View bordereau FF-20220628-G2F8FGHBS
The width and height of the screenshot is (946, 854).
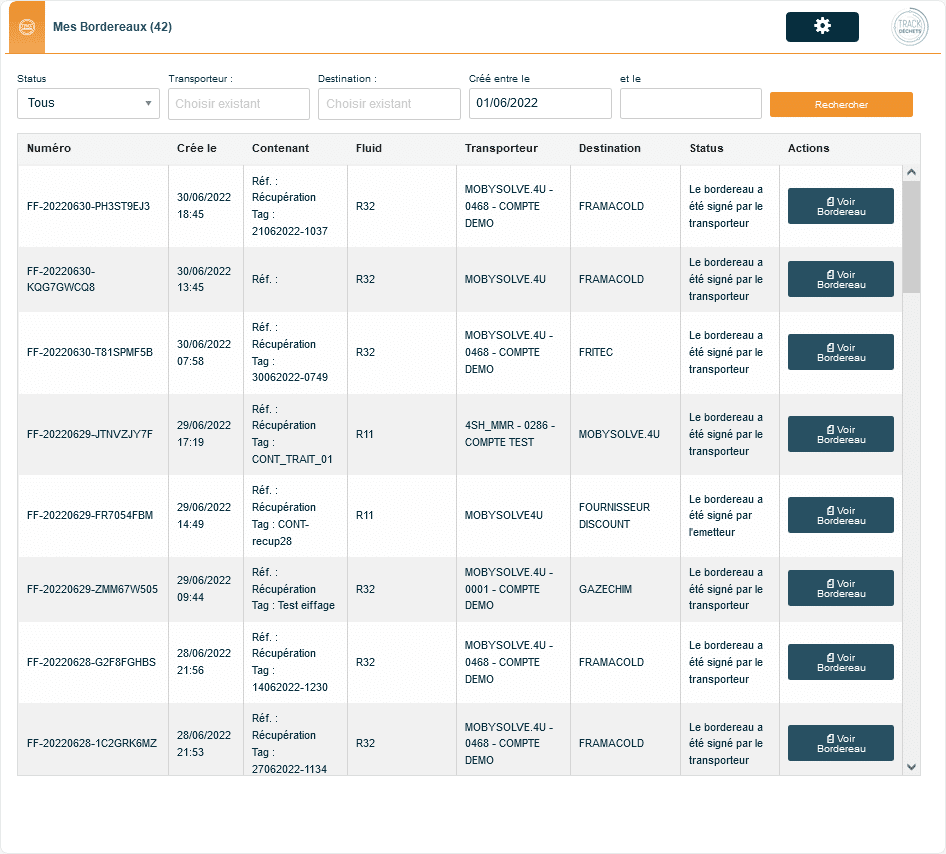(840, 662)
